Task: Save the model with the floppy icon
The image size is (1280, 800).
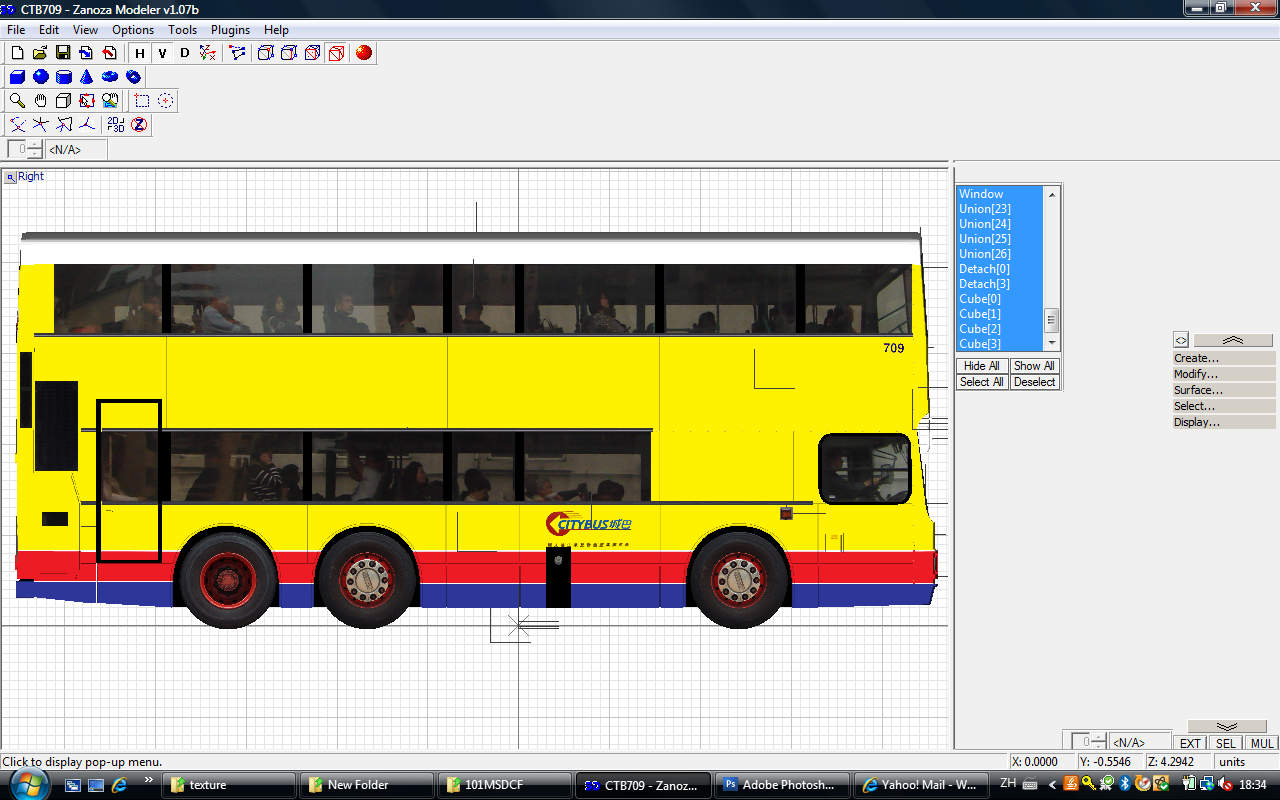Action: pyautogui.click(x=63, y=53)
